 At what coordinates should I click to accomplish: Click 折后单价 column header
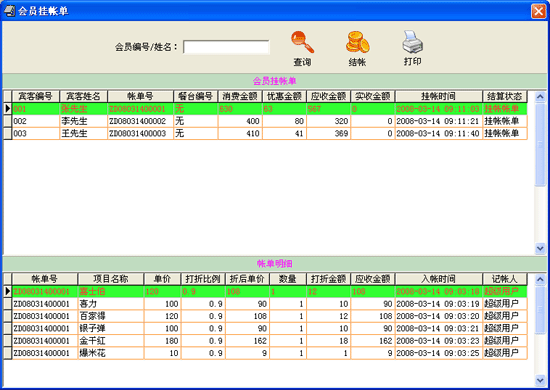tap(247, 279)
